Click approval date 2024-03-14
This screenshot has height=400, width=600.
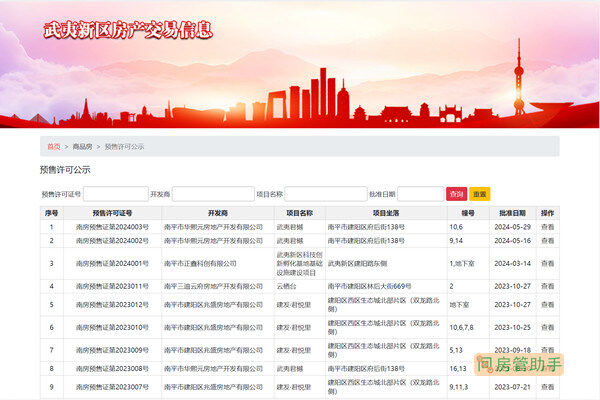pos(512,263)
